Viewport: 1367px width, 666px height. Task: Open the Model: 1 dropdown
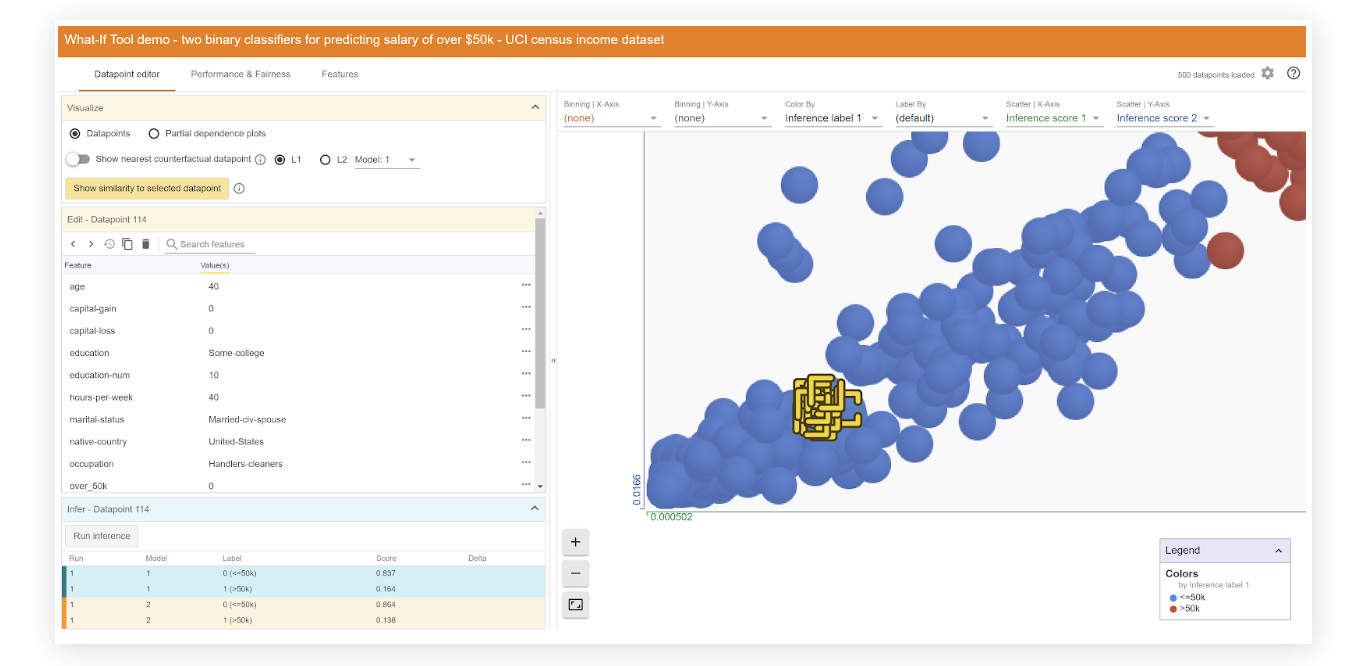[x=387, y=160]
